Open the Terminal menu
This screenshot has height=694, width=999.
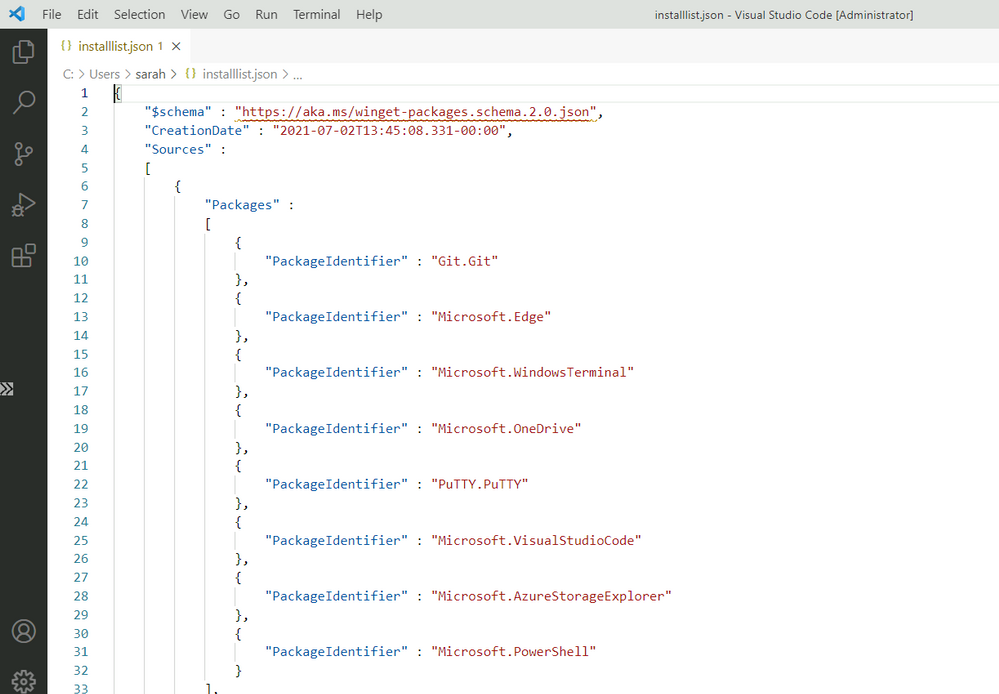(316, 14)
